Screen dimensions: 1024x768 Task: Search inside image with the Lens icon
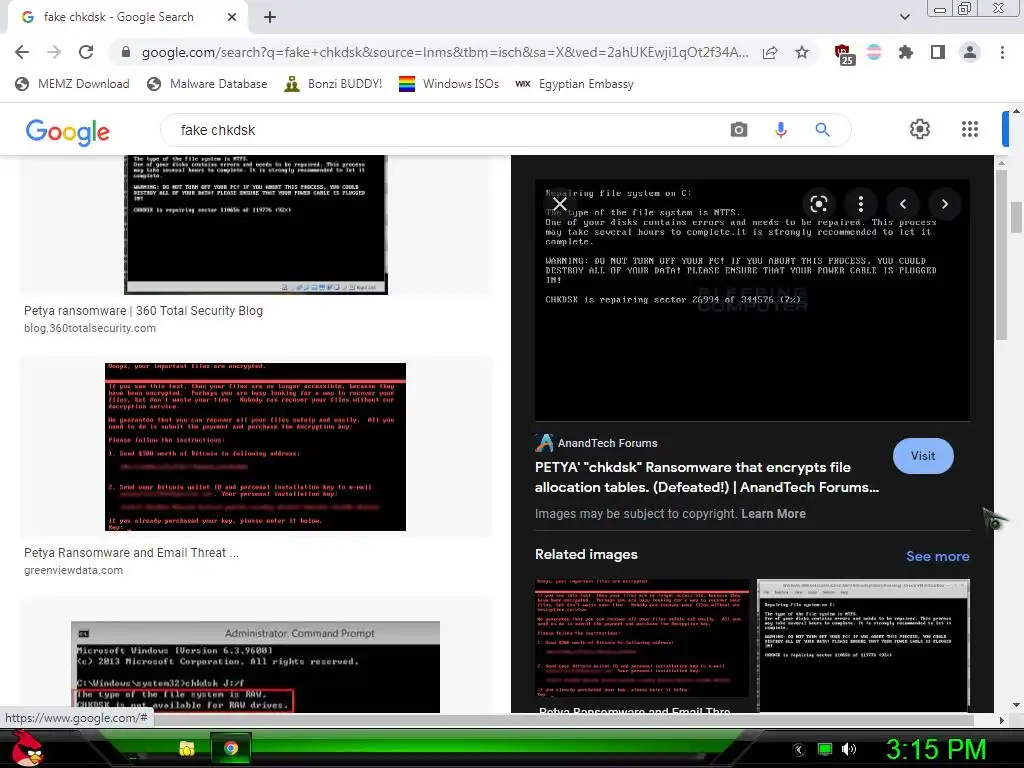point(818,204)
